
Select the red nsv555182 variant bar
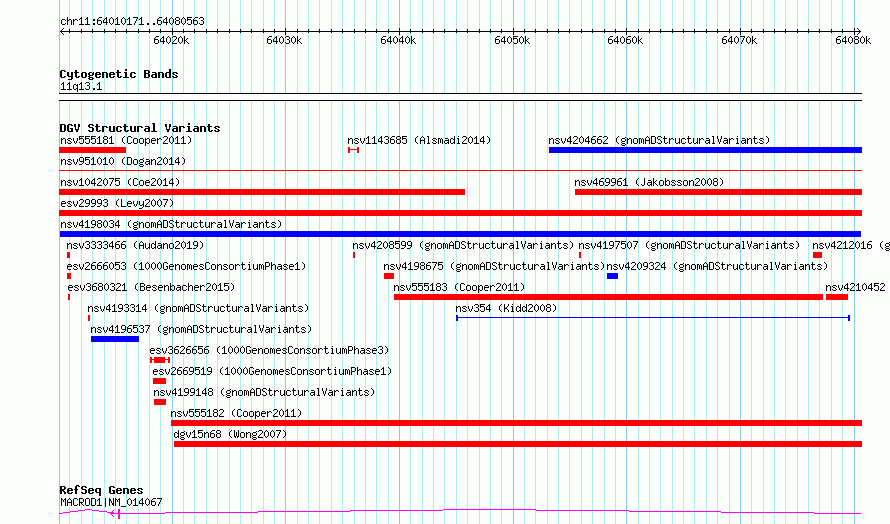click(x=517, y=423)
